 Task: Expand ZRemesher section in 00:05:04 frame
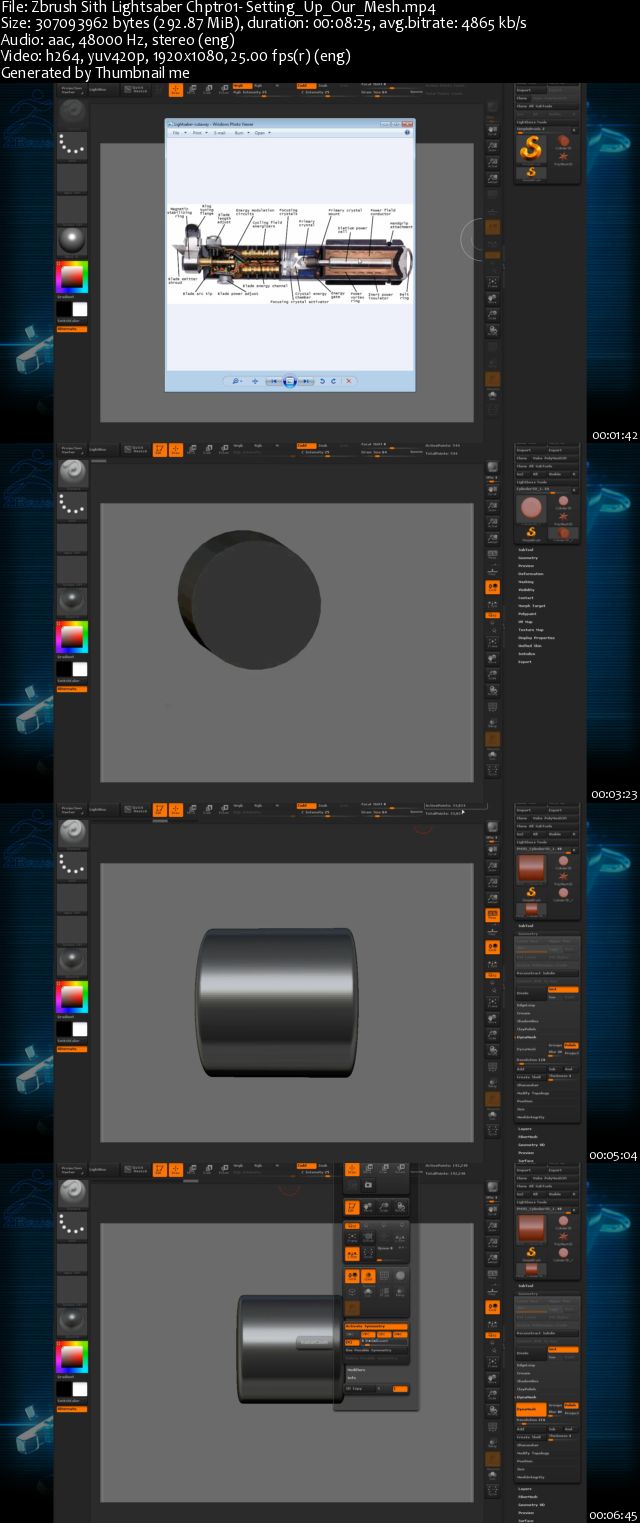528,1085
